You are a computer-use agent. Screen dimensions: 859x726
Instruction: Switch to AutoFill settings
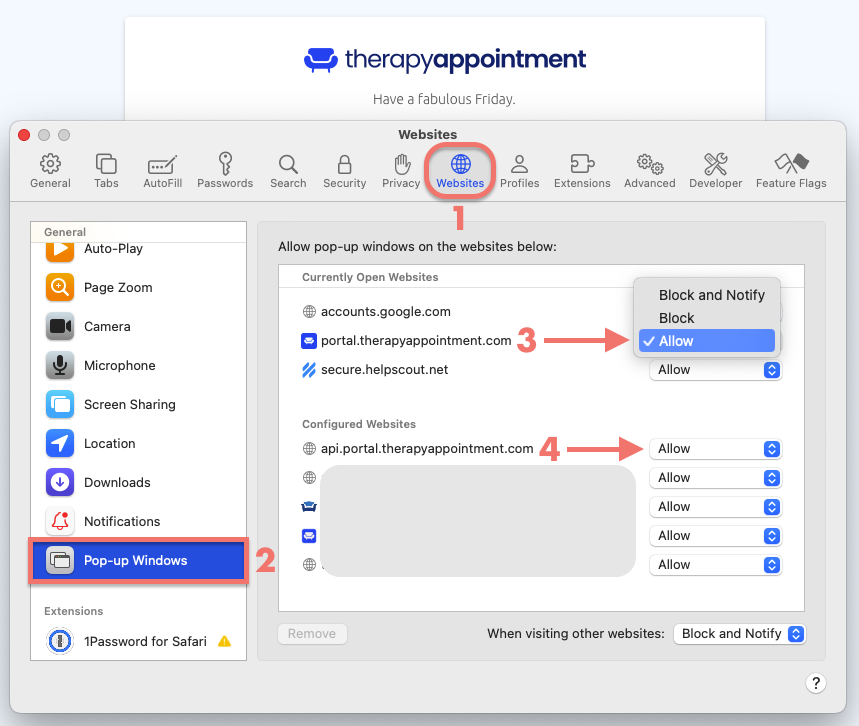[x=162, y=171]
